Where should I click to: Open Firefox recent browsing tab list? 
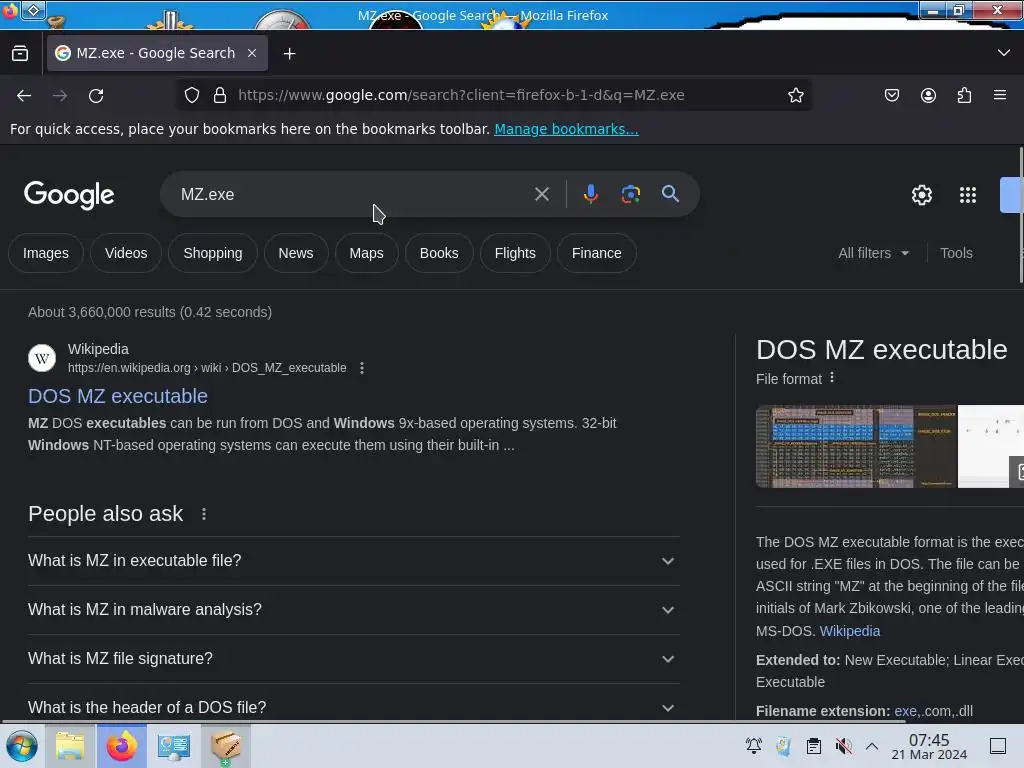click(20, 54)
